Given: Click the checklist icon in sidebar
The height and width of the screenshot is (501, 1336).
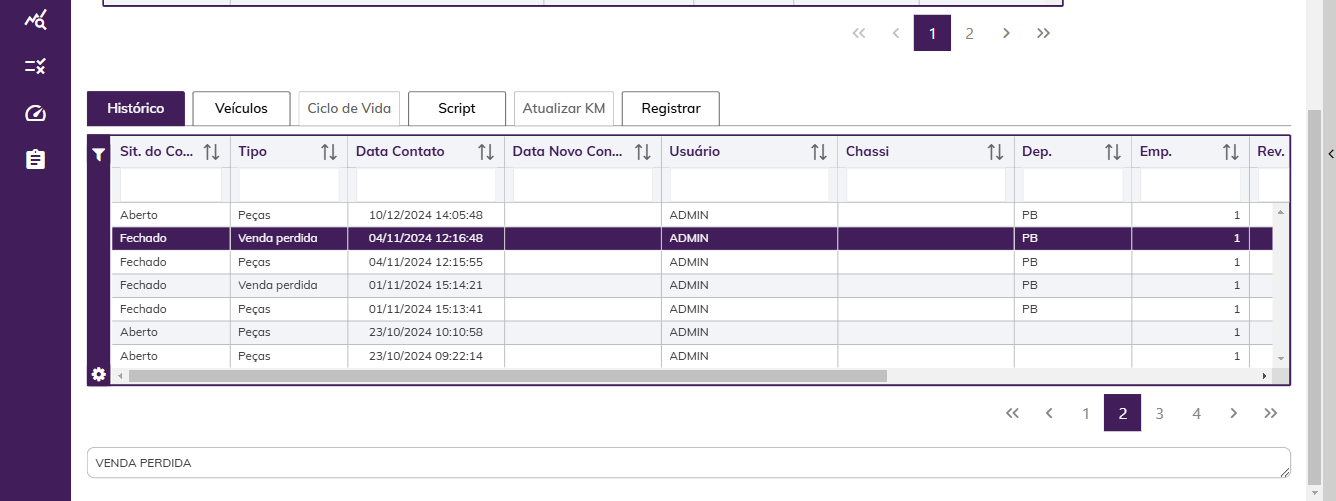Looking at the screenshot, I should point(35,66).
